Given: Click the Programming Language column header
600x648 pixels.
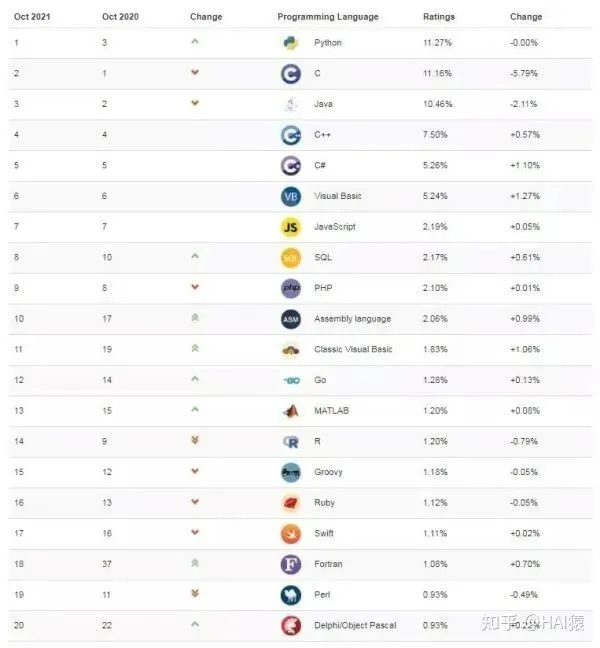Looking at the screenshot, I should pos(328,17).
